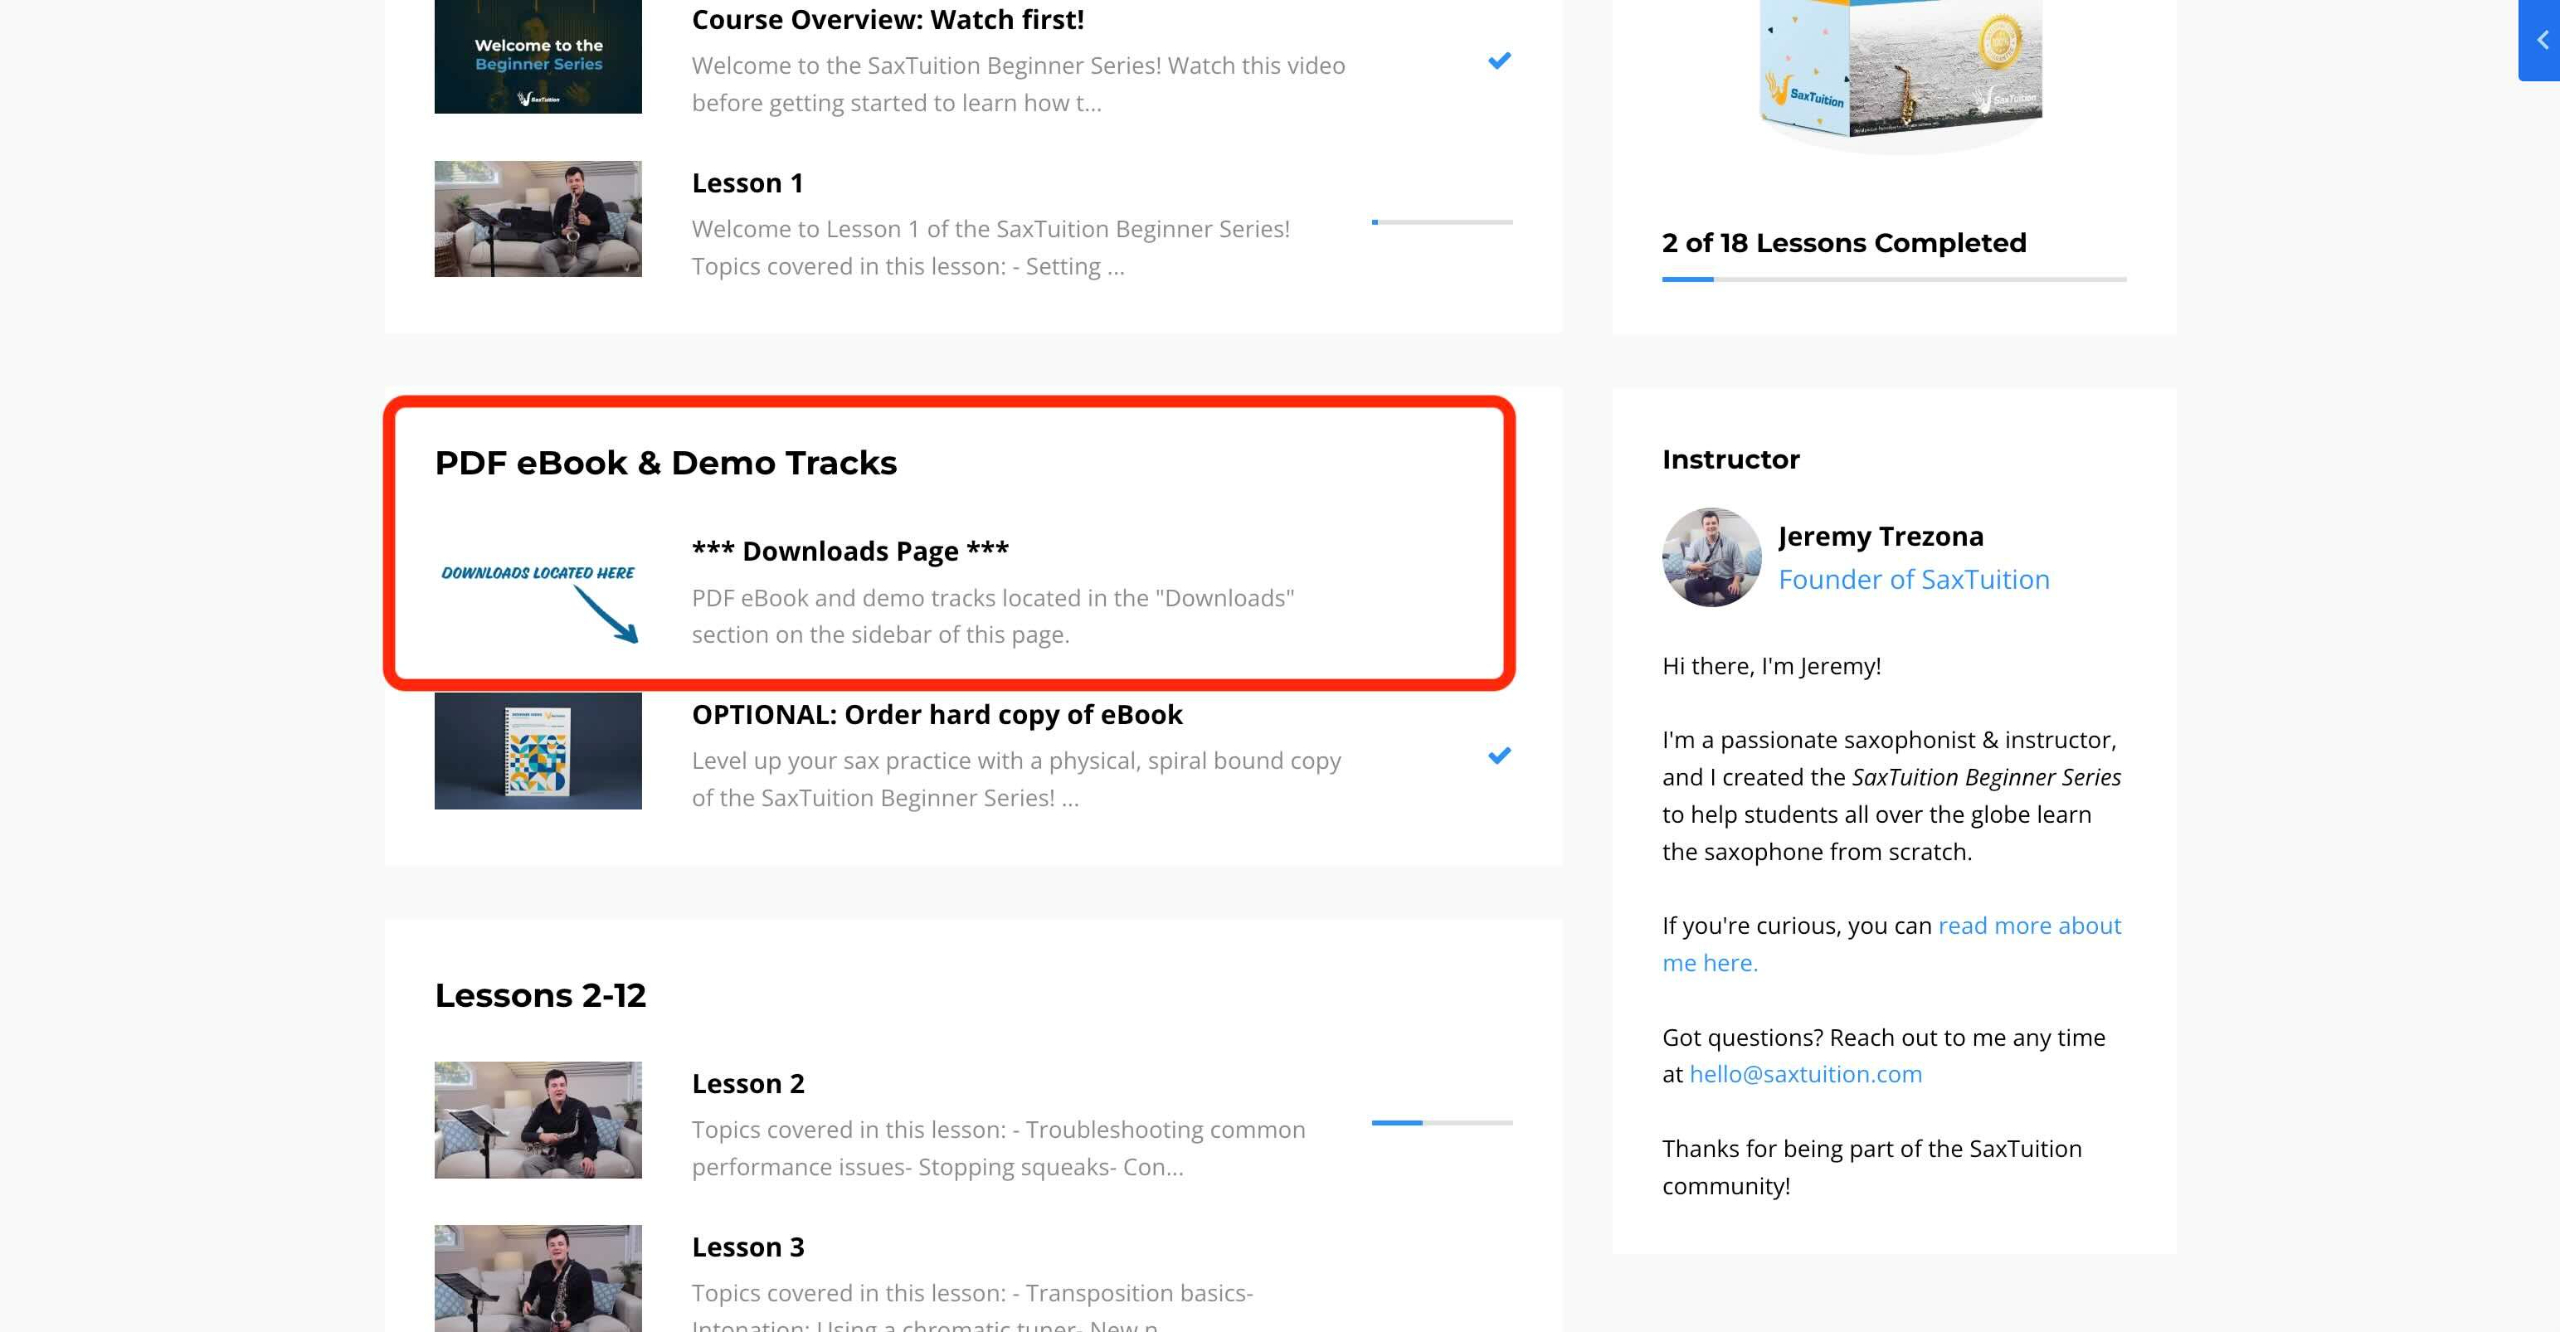Image resolution: width=2560 pixels, height=1332 pixels.
Task: Click hello@saxtuition.com email link
Action: (1805, 1074)
